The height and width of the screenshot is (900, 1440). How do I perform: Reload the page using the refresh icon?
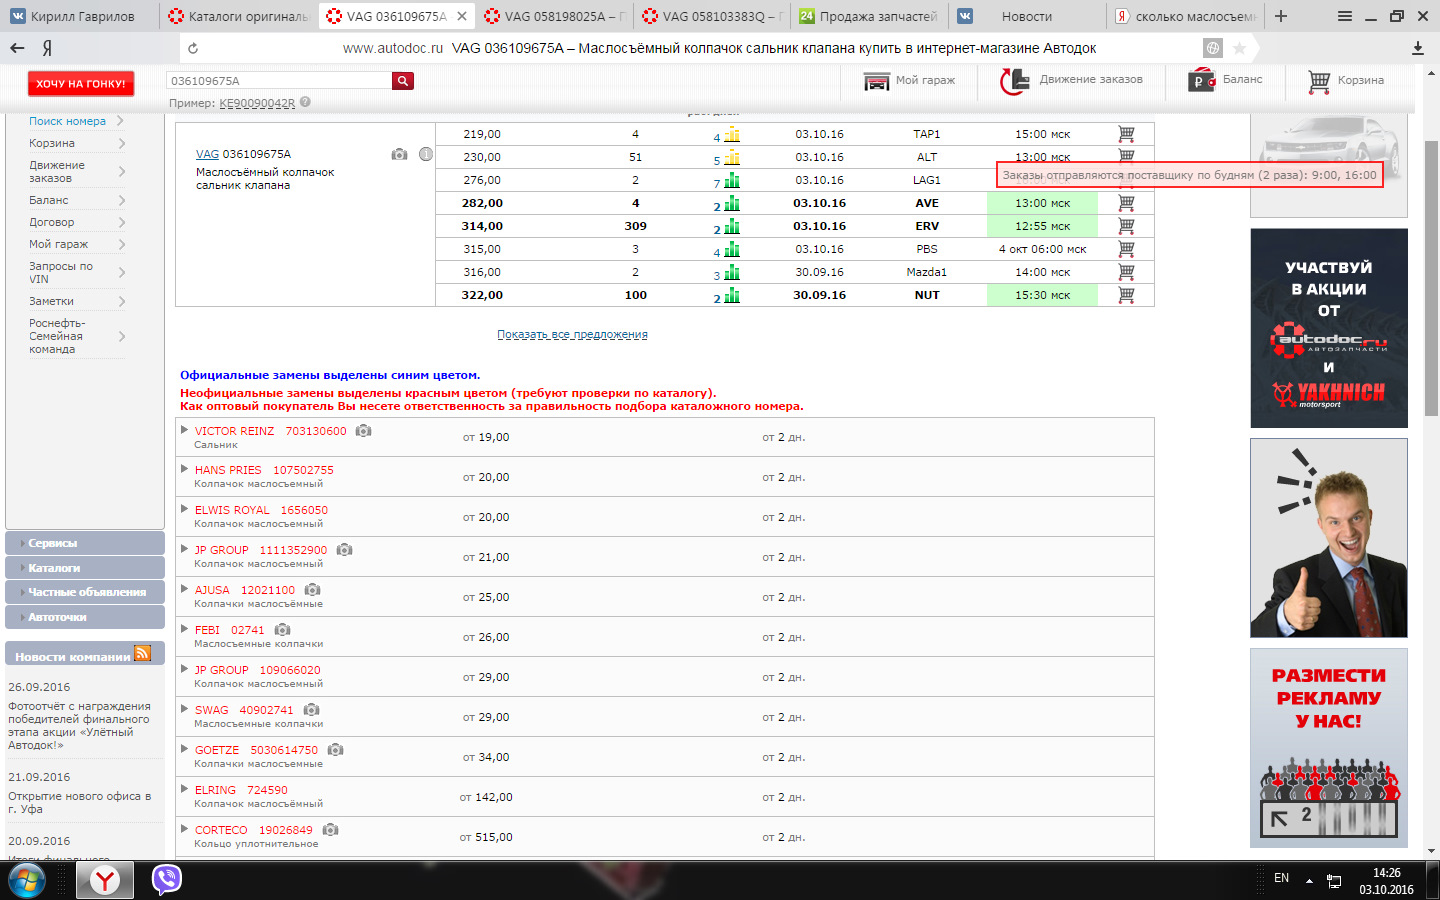point(193,48)
